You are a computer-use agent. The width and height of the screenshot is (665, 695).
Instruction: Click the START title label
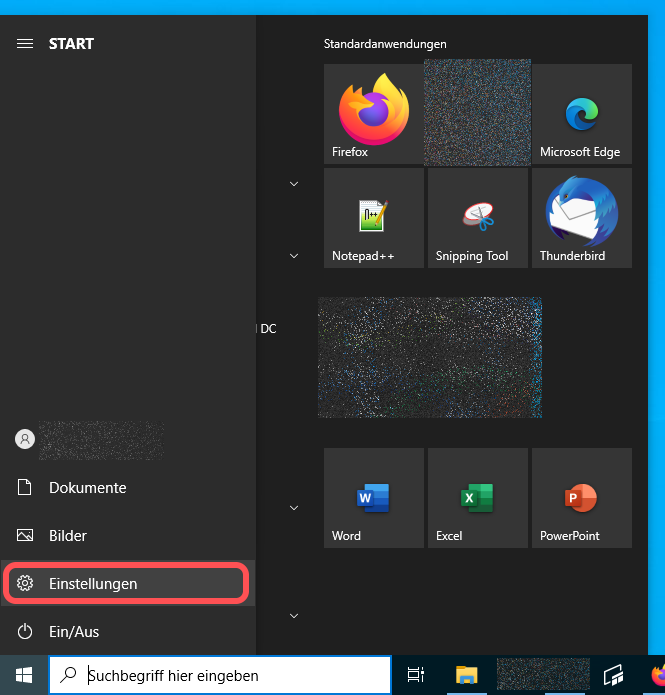click(x=71, y=43)
